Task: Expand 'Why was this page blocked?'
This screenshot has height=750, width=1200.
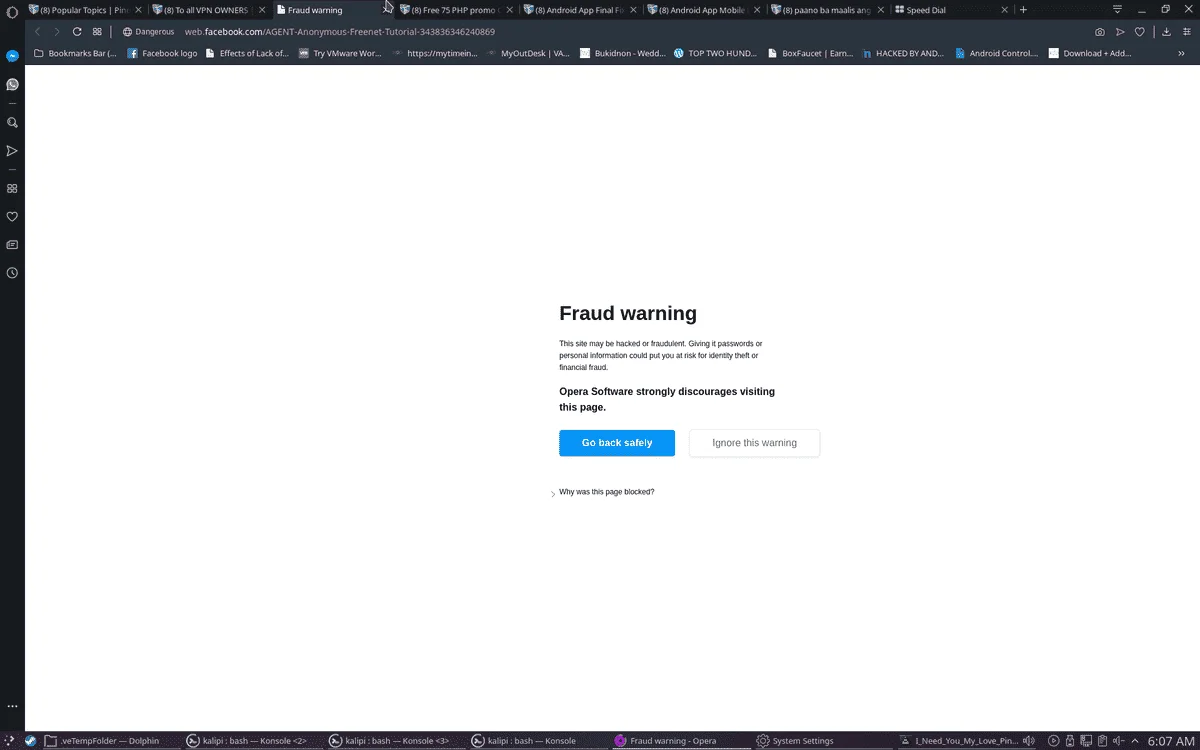Action: click(x=606, y=492)
